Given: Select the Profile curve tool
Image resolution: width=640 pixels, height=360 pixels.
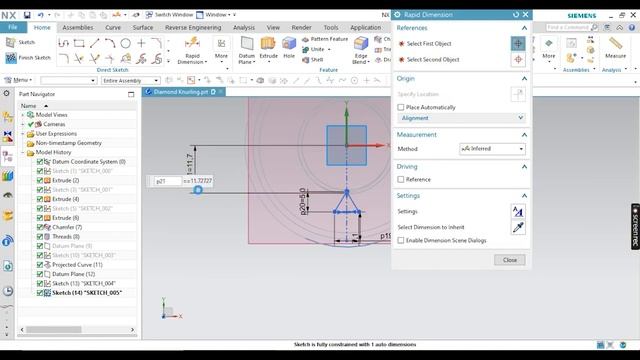Looking at the screenshot, I should [x=63, y=43].
